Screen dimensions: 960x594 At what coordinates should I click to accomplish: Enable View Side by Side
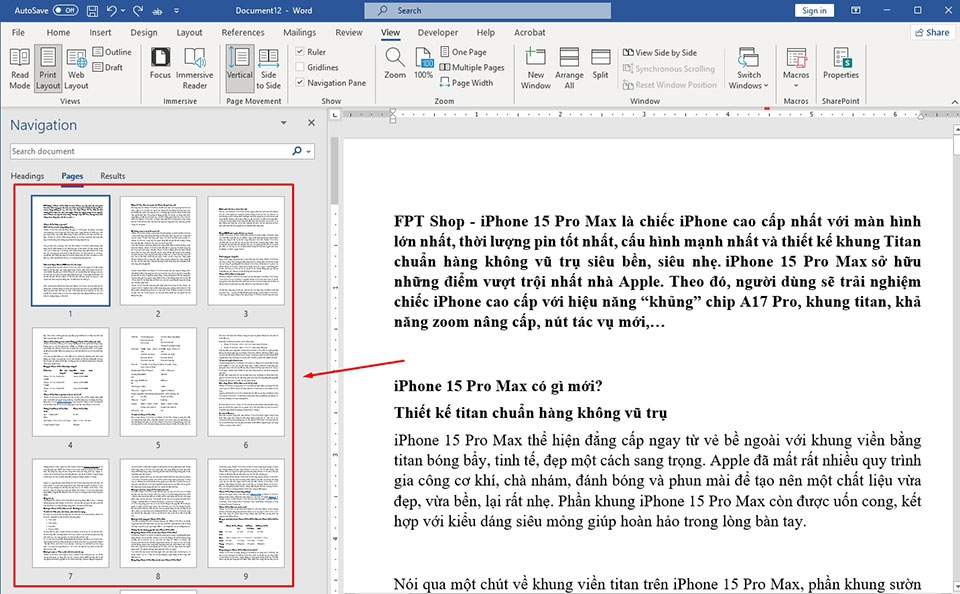coord(660,53)
